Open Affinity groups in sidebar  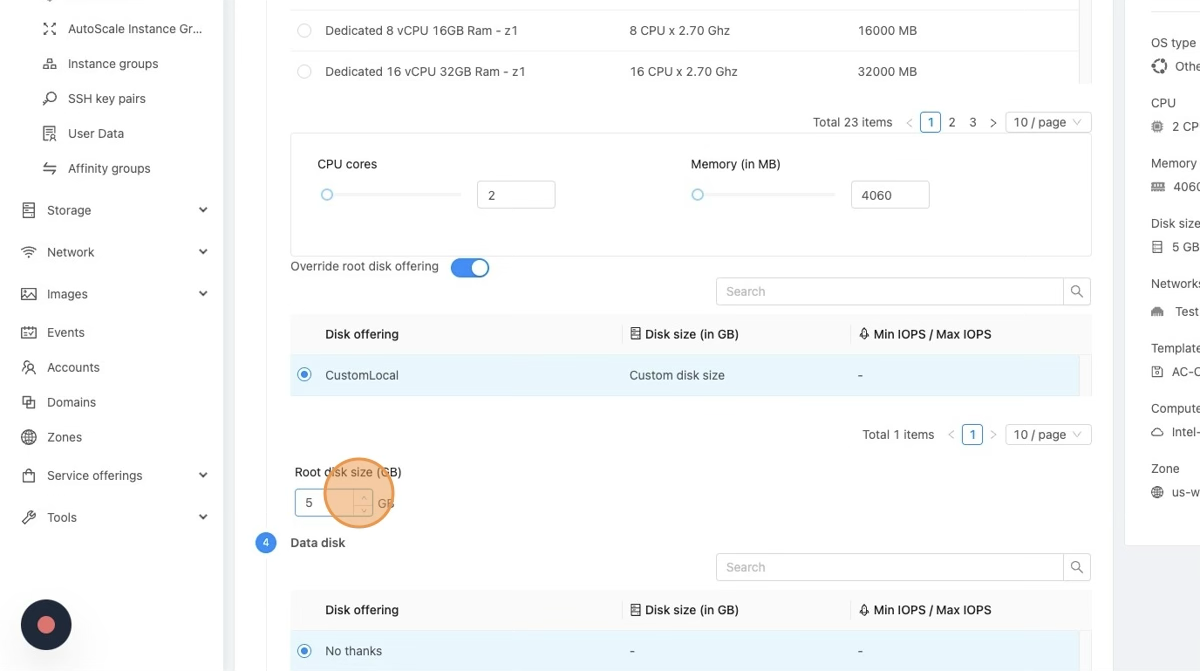108,169
